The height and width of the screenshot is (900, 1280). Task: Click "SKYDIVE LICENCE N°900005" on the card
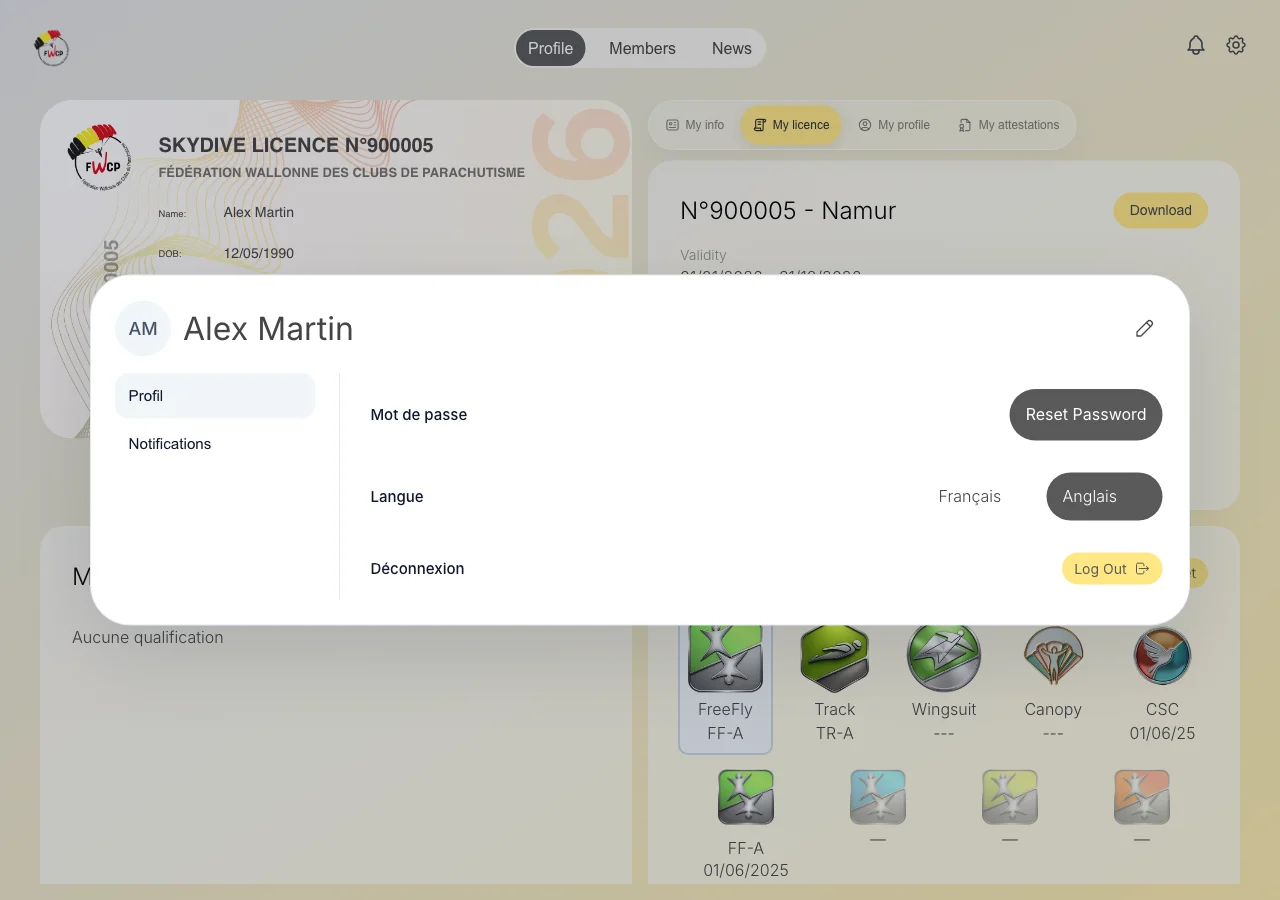296,145
